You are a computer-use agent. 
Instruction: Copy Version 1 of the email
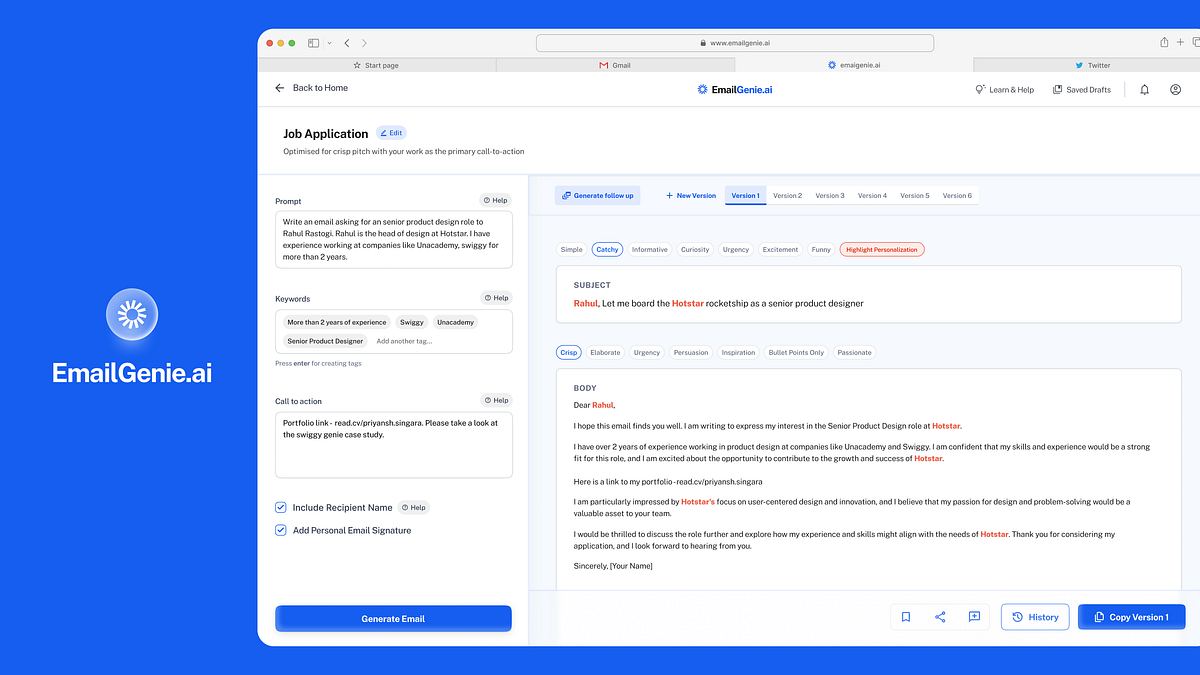(x=1131, y=617)
